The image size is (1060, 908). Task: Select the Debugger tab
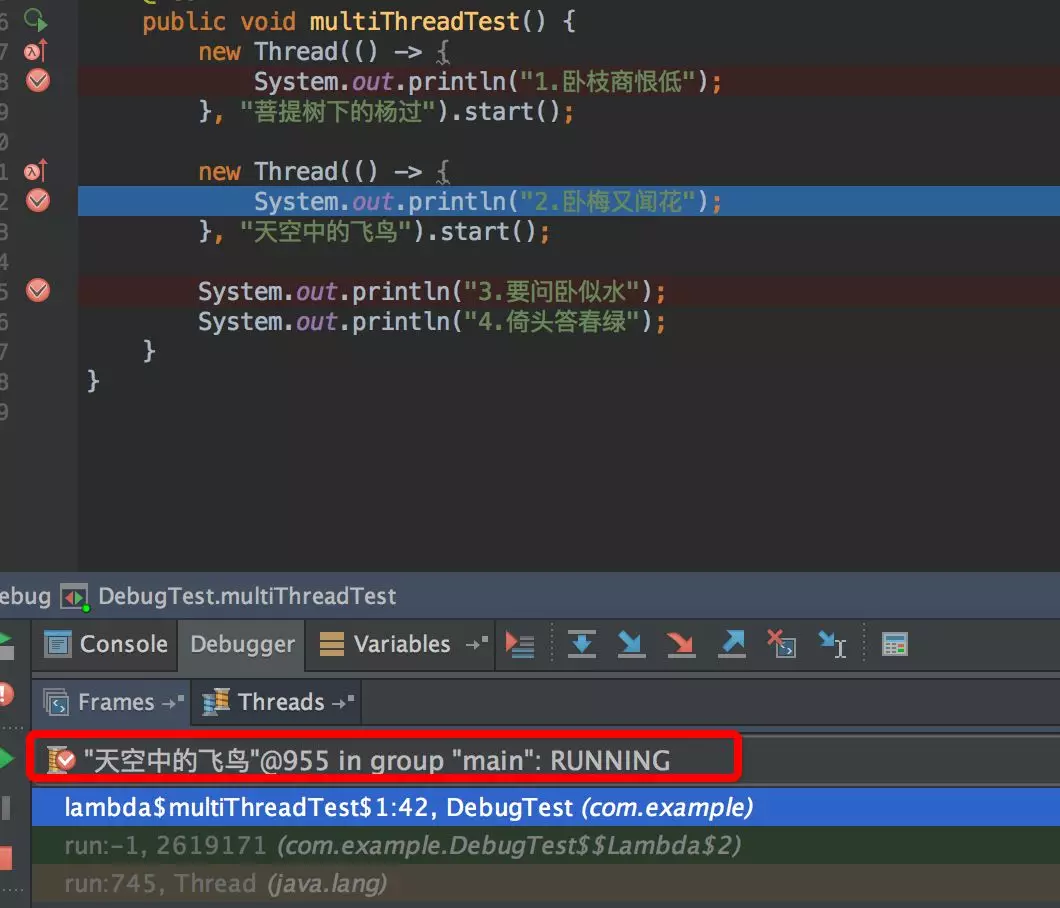point(241,644)
